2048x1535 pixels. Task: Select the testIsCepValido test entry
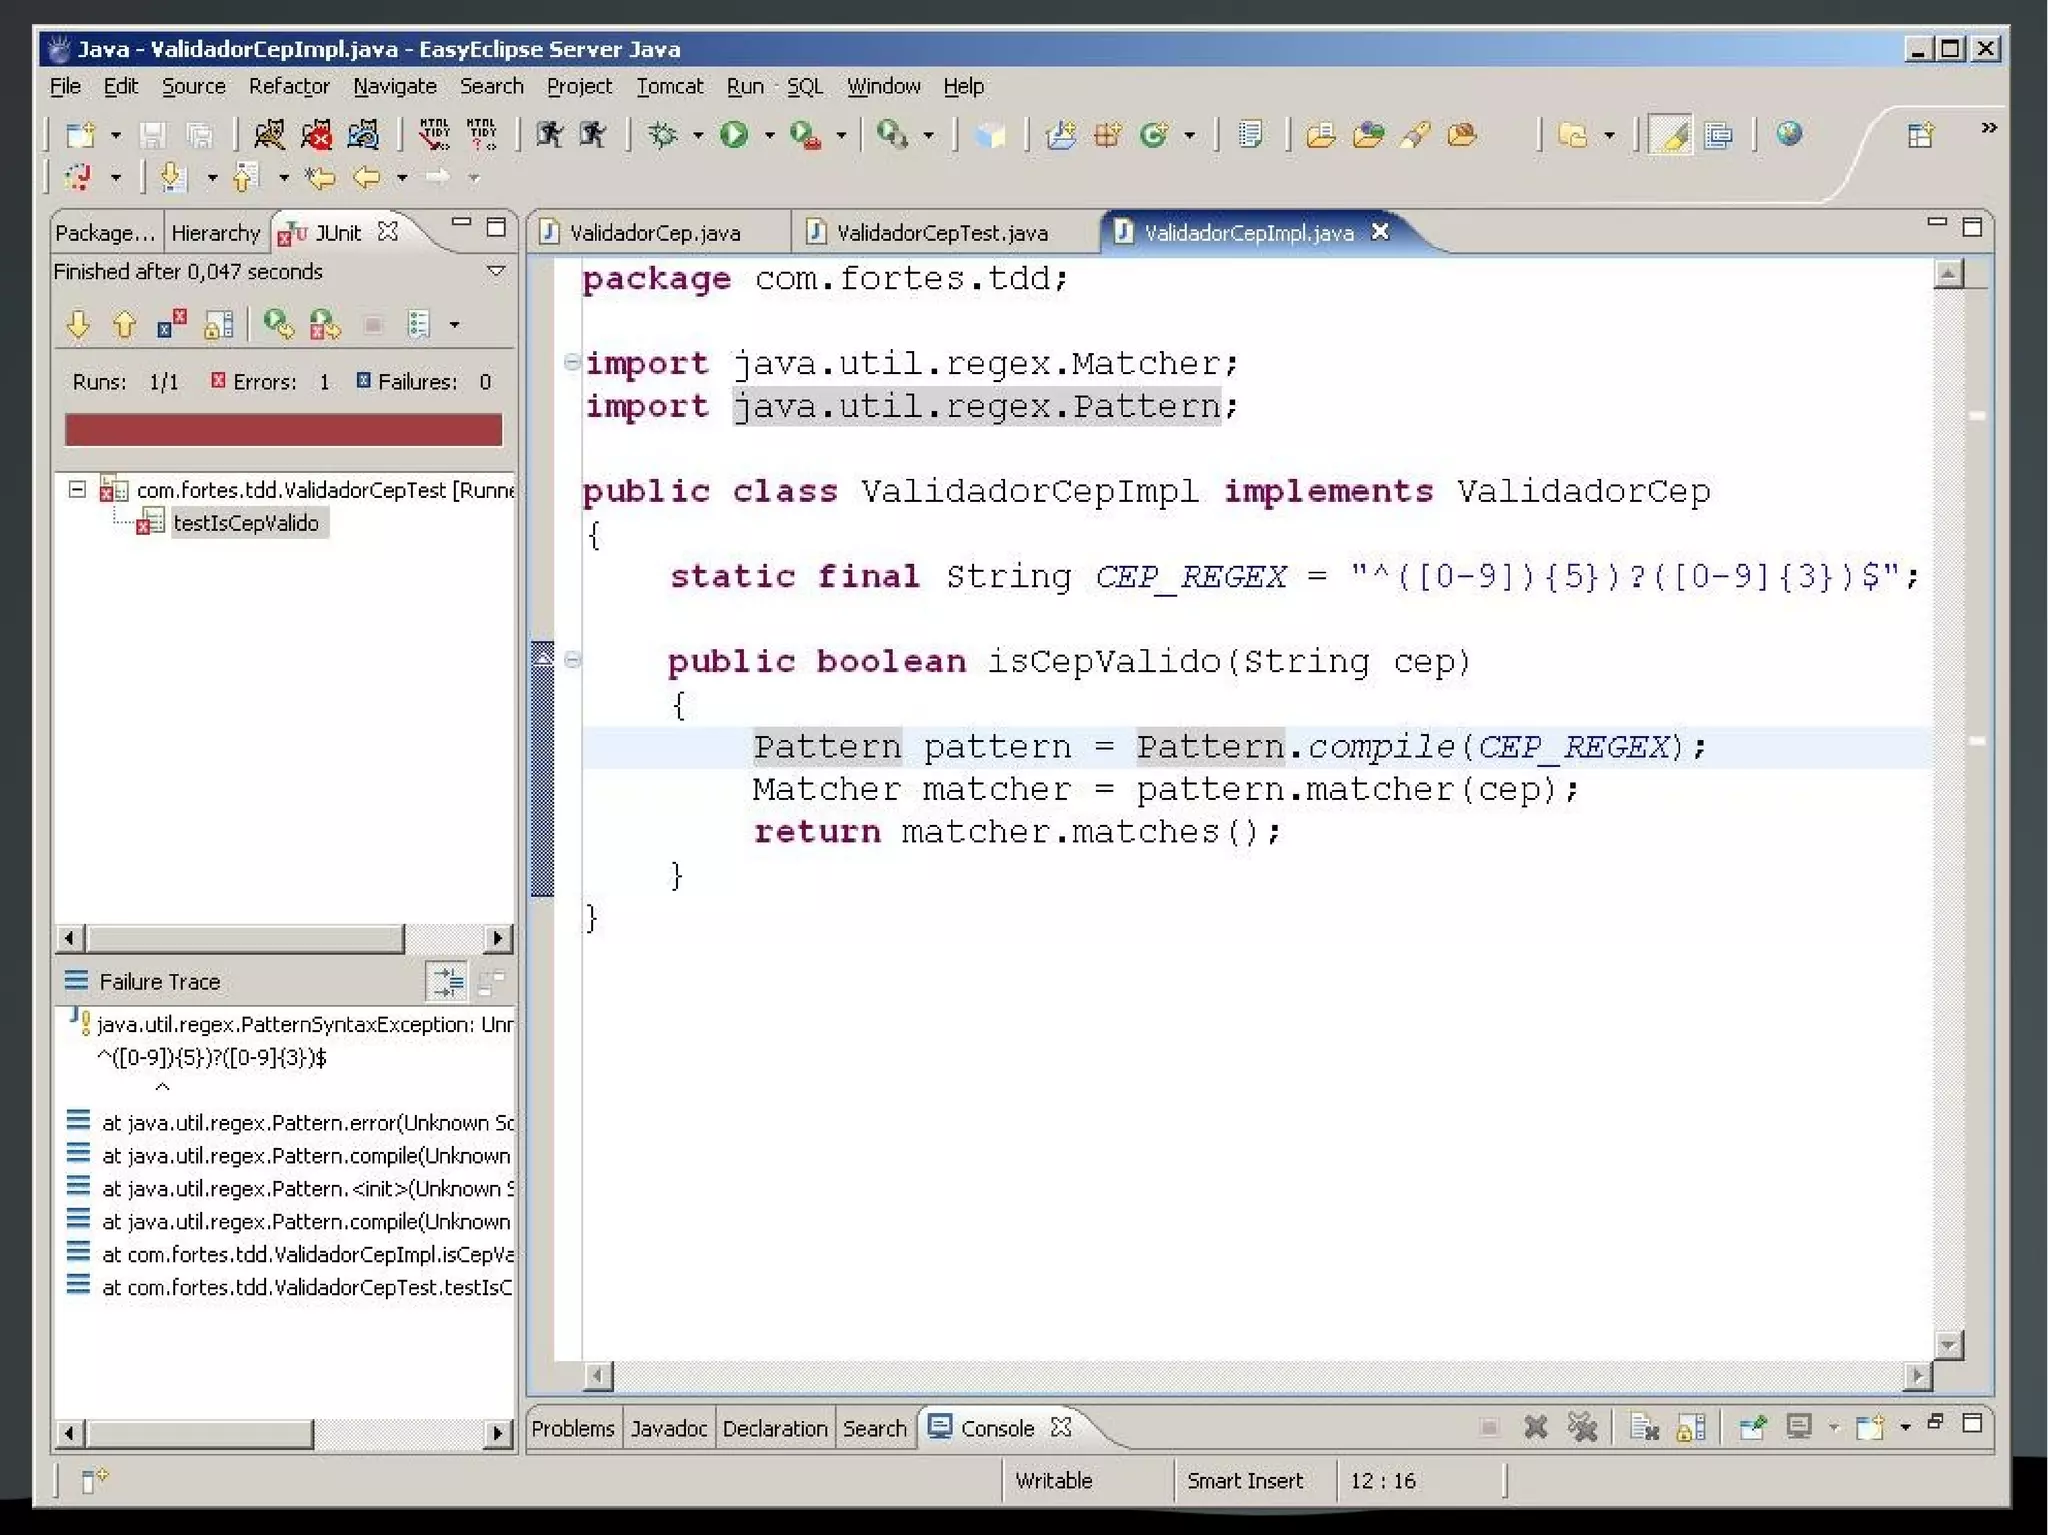245,523
